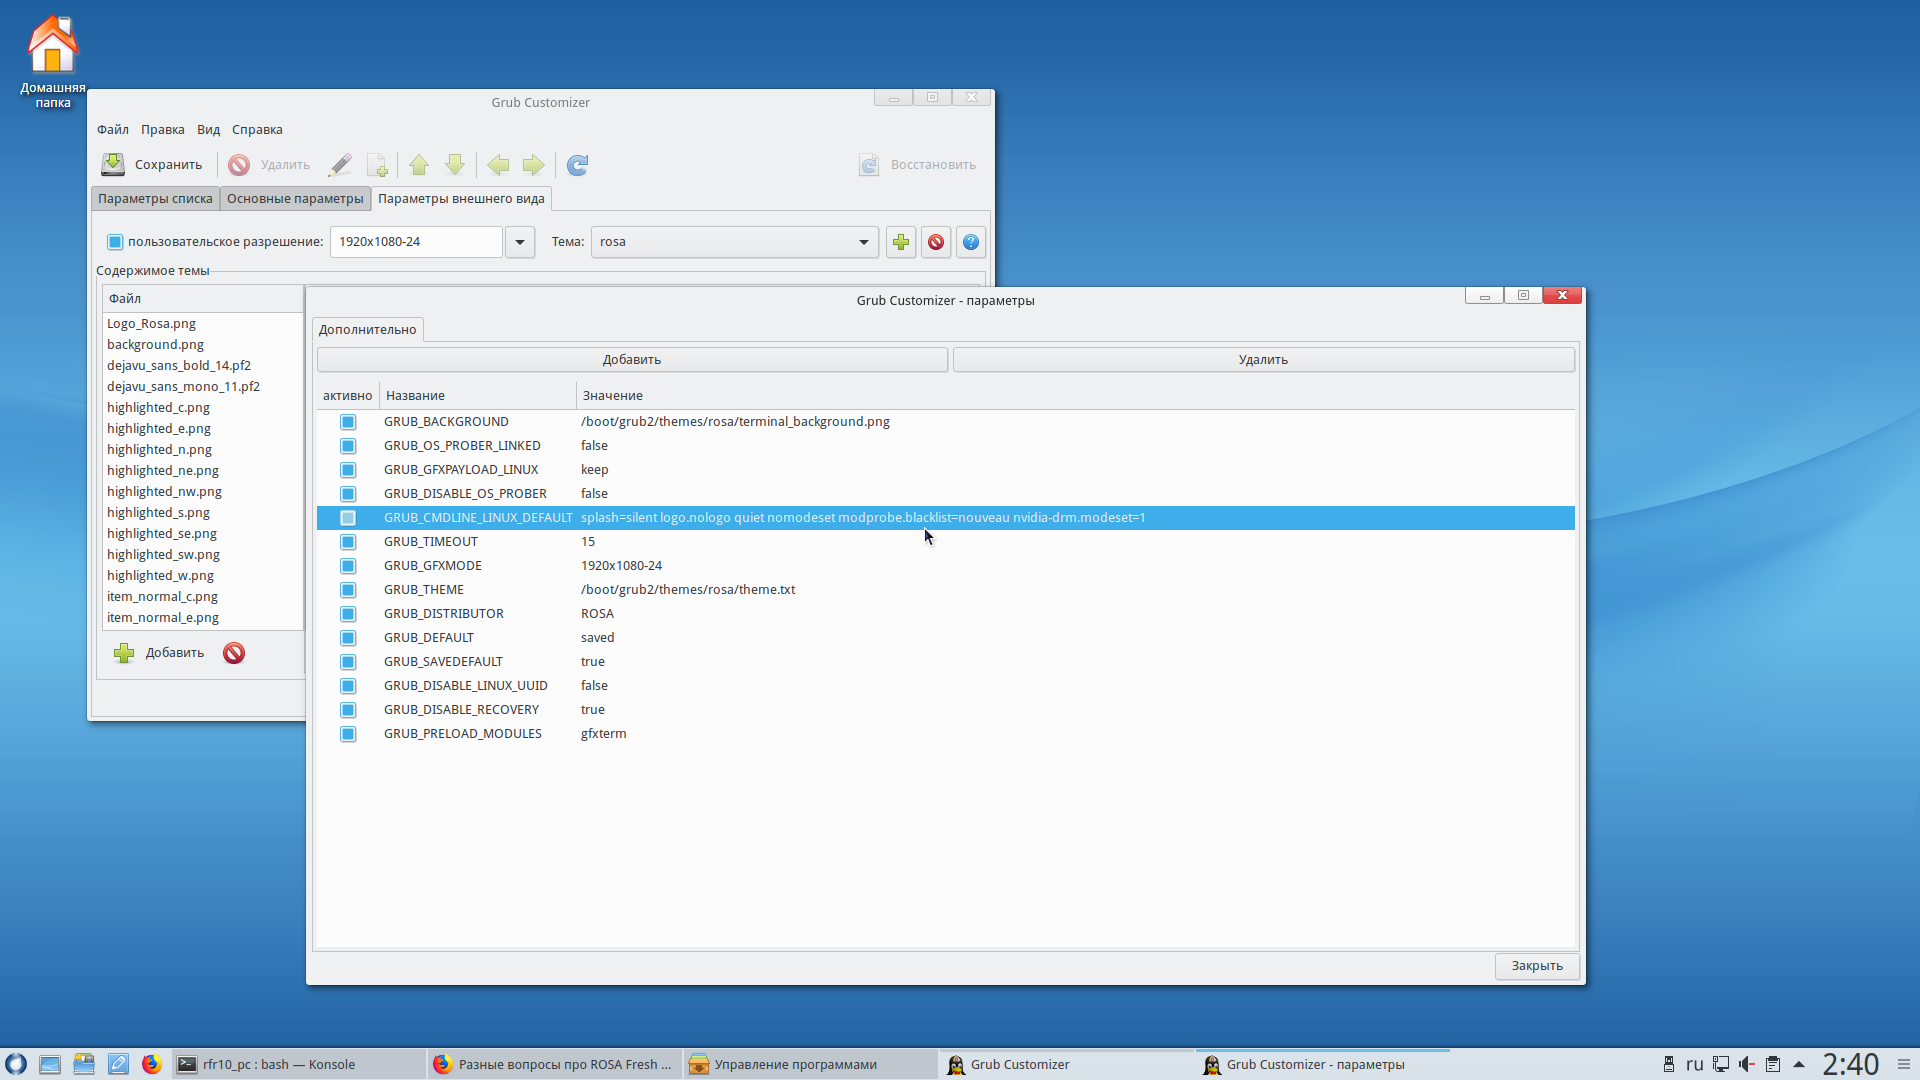Expand the Тема rosa dropdown
The height and width of the screenshot is (1080, 1920).
[863, 242]
